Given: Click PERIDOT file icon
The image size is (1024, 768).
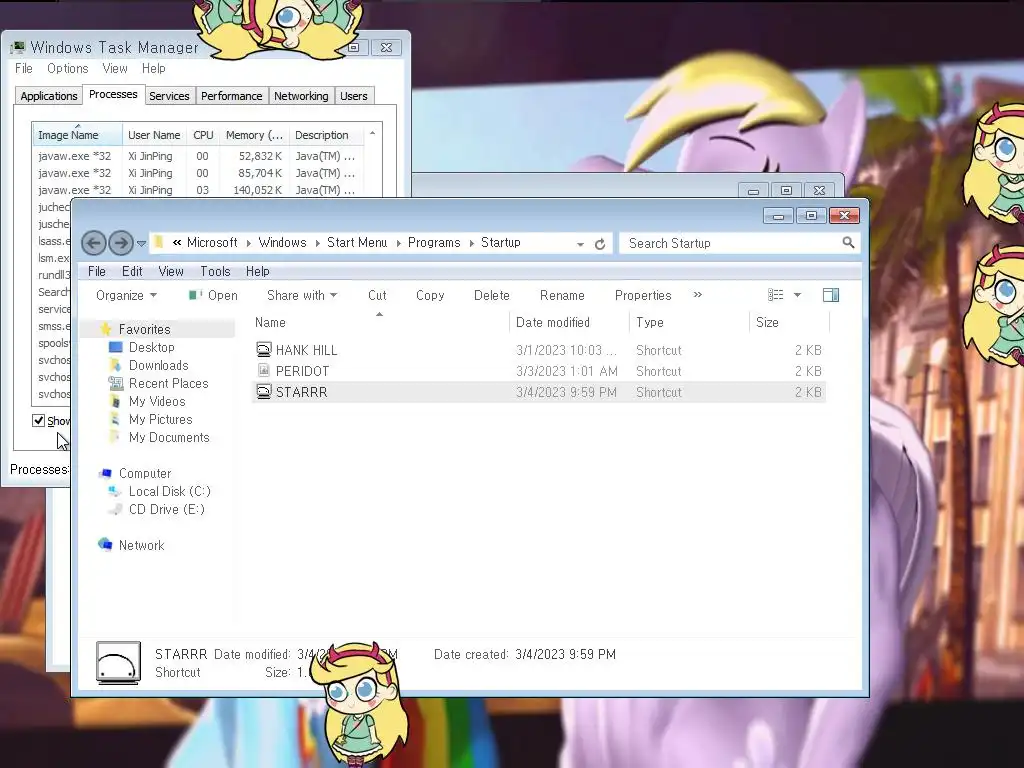Looking at the screenshot, I should (263, 370).
